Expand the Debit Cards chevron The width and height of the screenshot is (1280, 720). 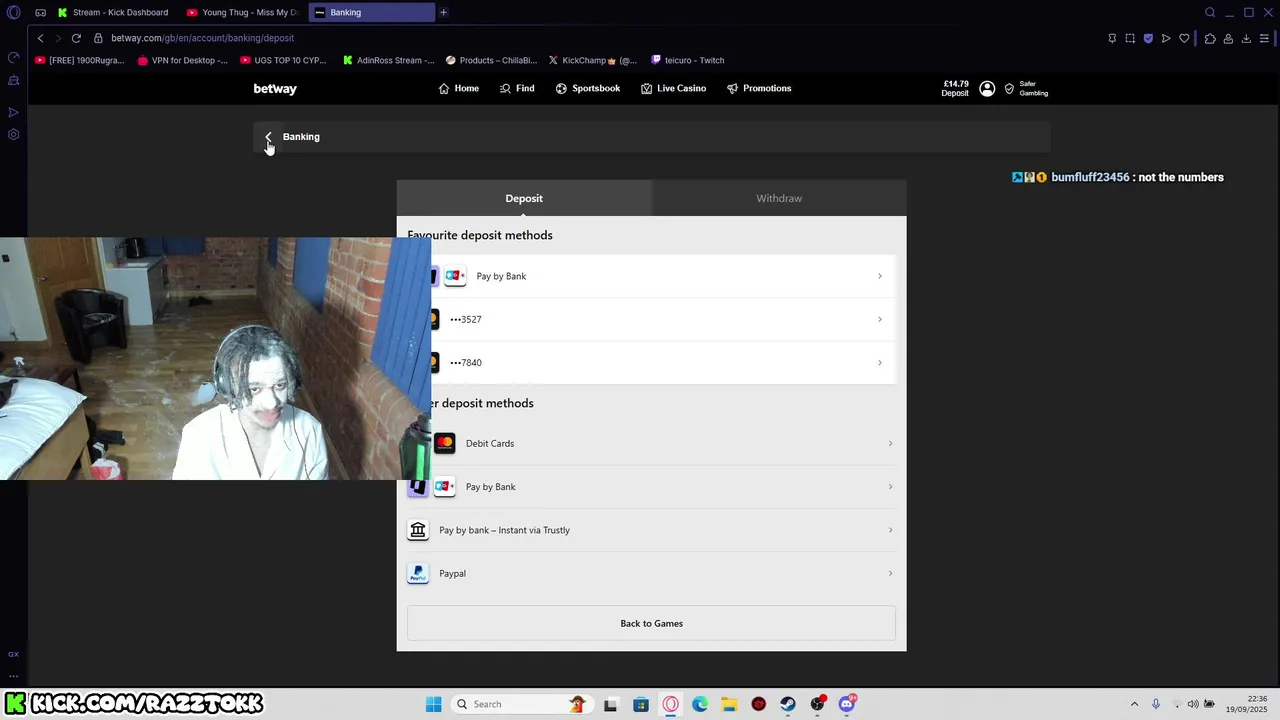[890, 443]
